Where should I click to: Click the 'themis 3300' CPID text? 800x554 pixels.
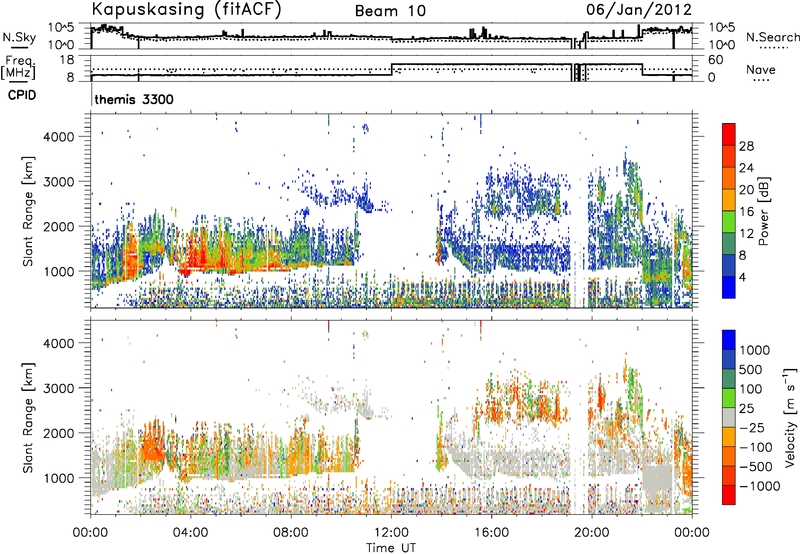(134, 99)
